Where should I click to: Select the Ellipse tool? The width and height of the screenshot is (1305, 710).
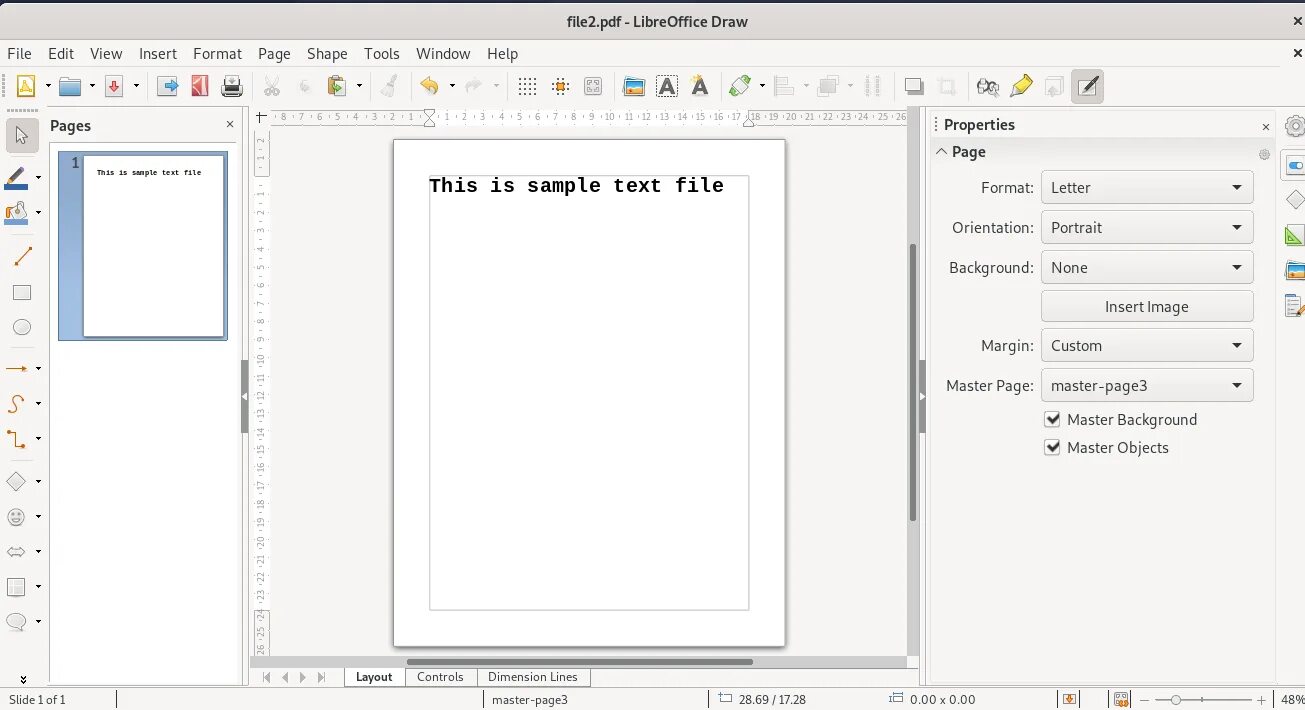(22, 327)
